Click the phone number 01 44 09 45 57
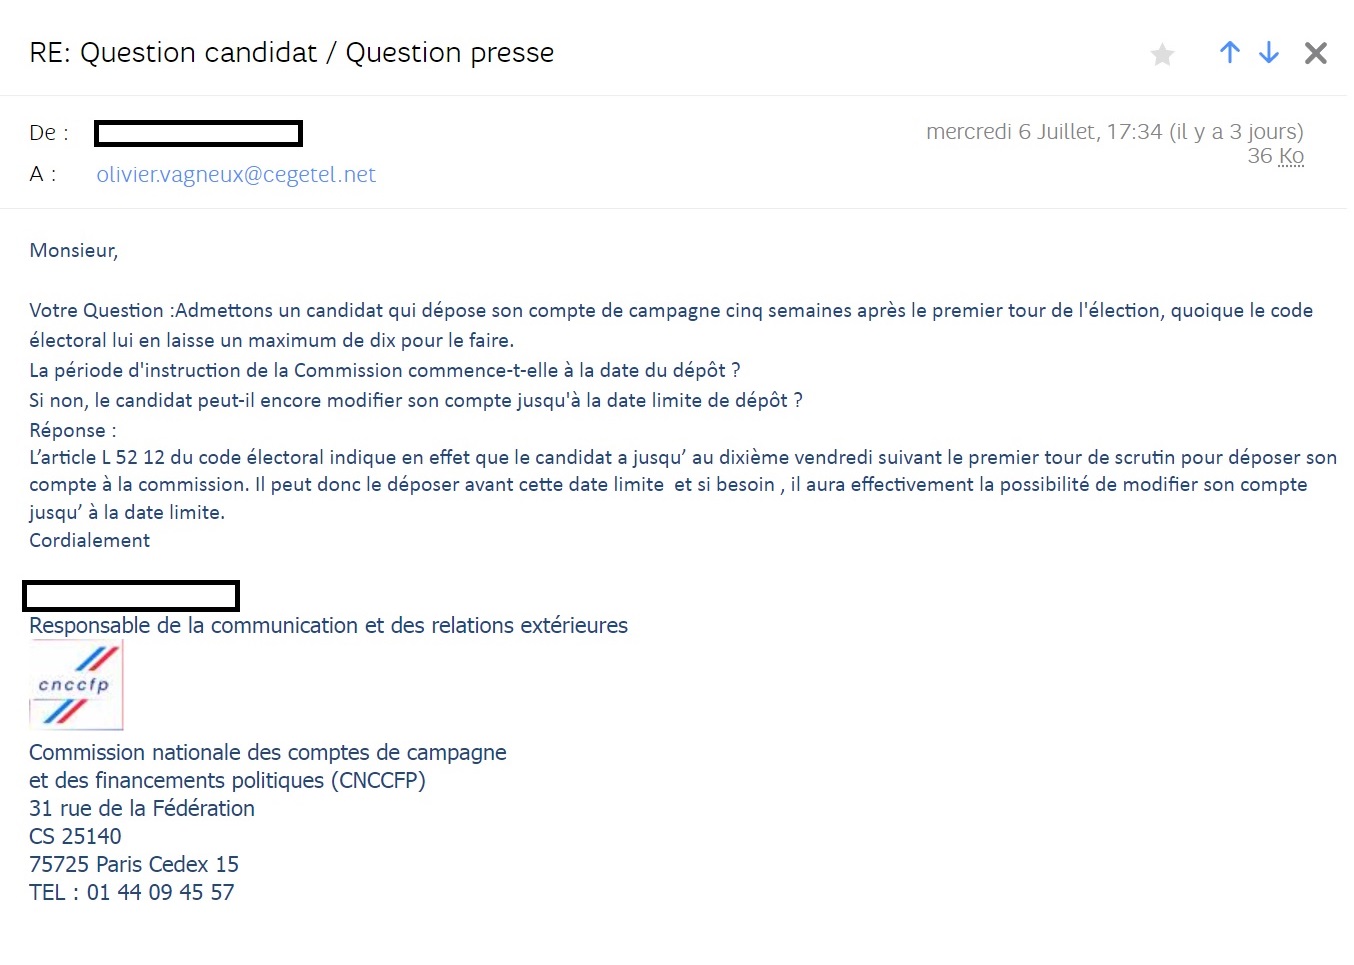The width and height of the screenshot is (1354, 965). point(160,892)
